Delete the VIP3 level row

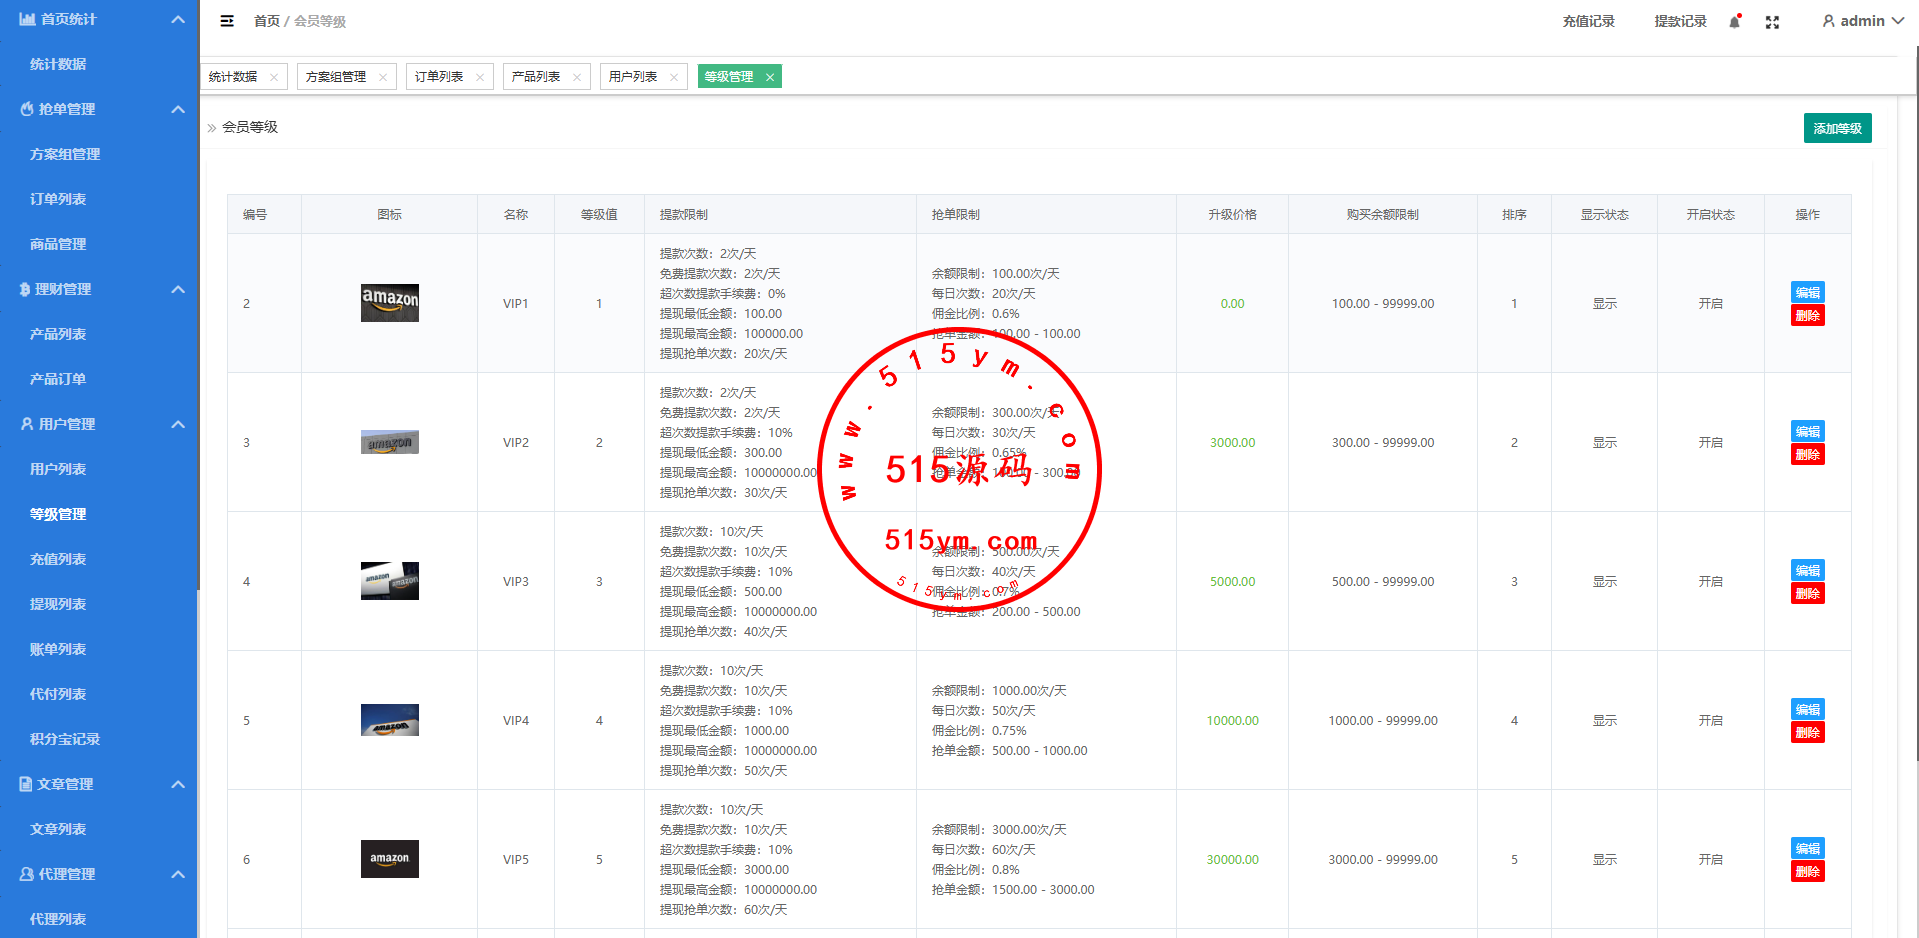click(x=1807, y=594)
